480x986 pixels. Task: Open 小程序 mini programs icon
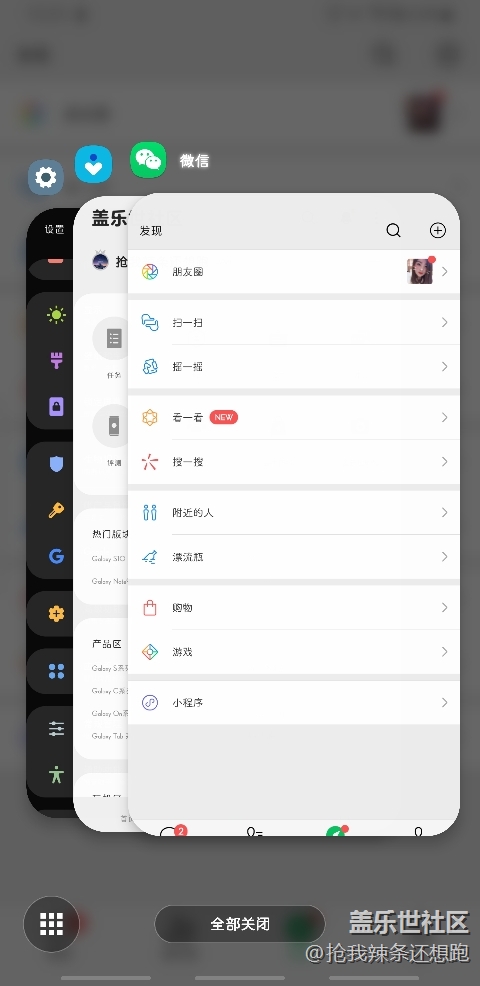coord(150,702)
